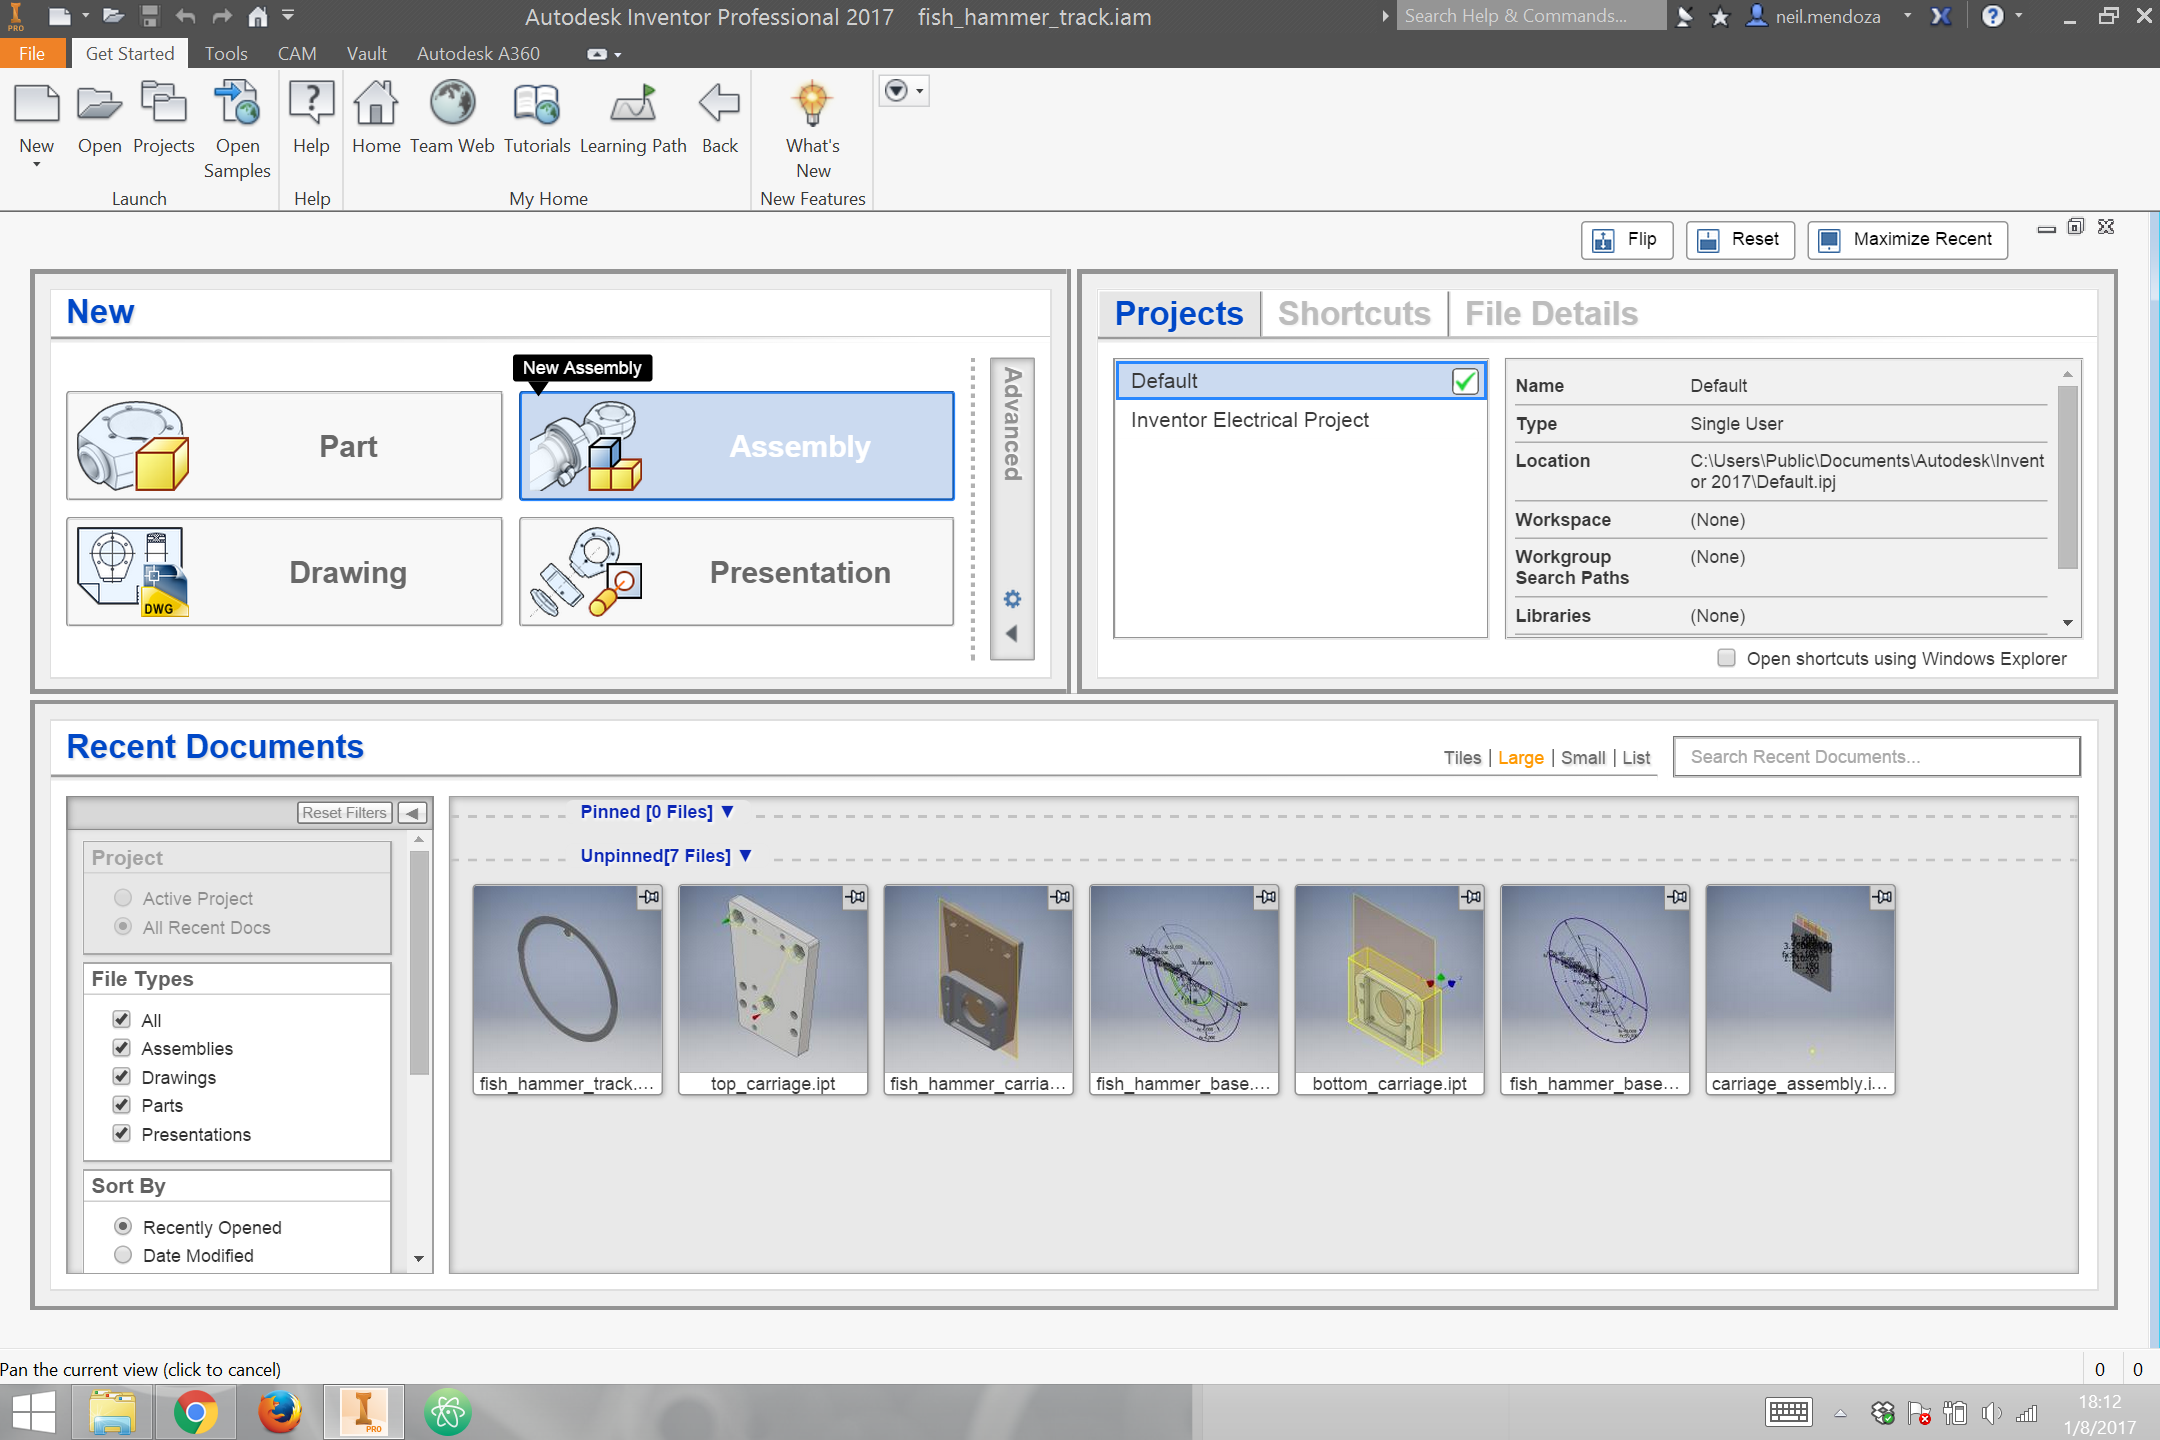Uncheck the Presentations file type filter
This screenshot has width=2160, height=1440.
[x=122, y=1133]
